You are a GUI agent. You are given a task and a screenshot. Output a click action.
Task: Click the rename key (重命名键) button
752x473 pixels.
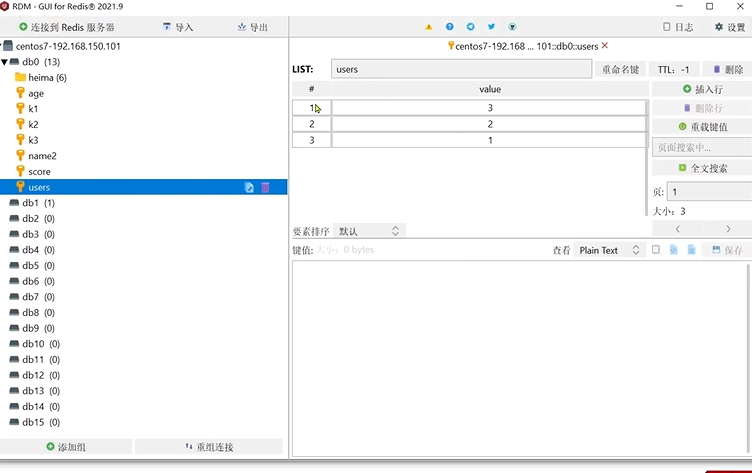pos(620,70)
